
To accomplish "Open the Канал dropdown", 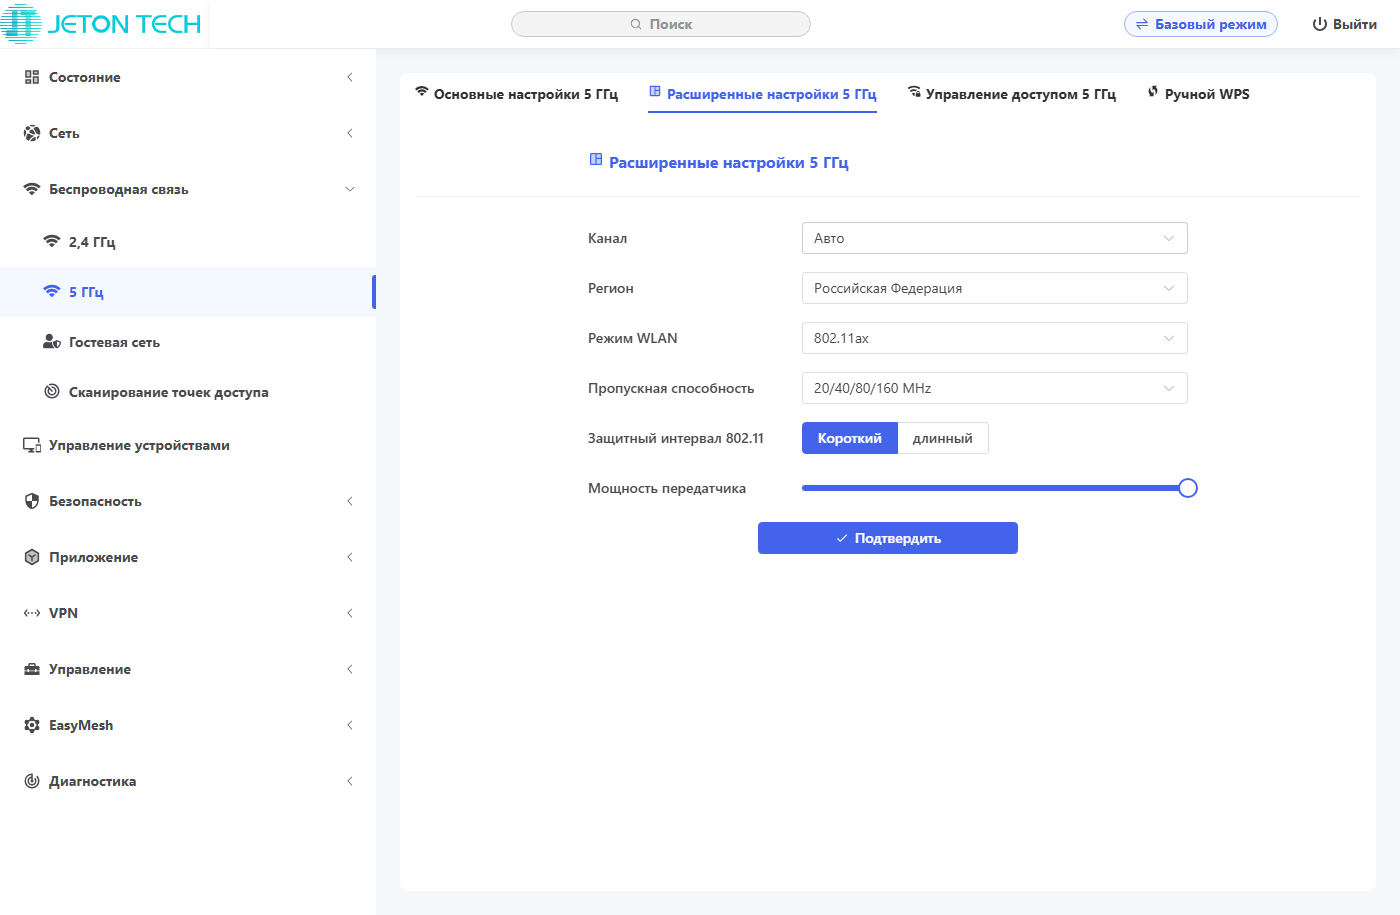I will click(x=994, y=238).
